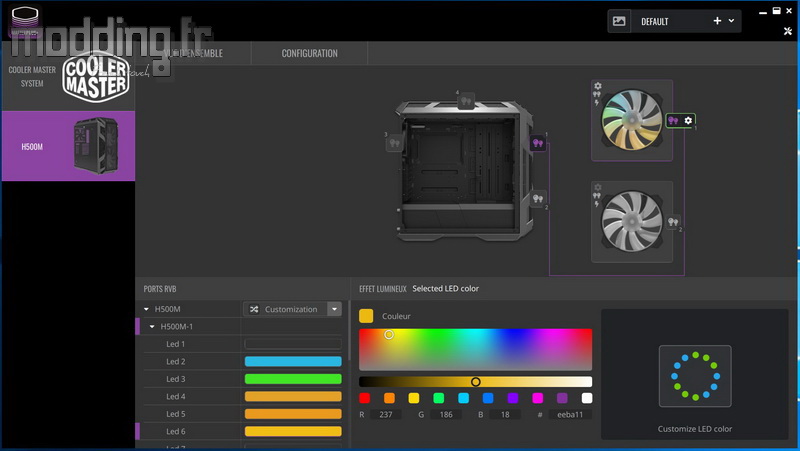The height and width of the screenshot is (451, 800).
Task: Select Led 1 row
Action: [242, 344]
